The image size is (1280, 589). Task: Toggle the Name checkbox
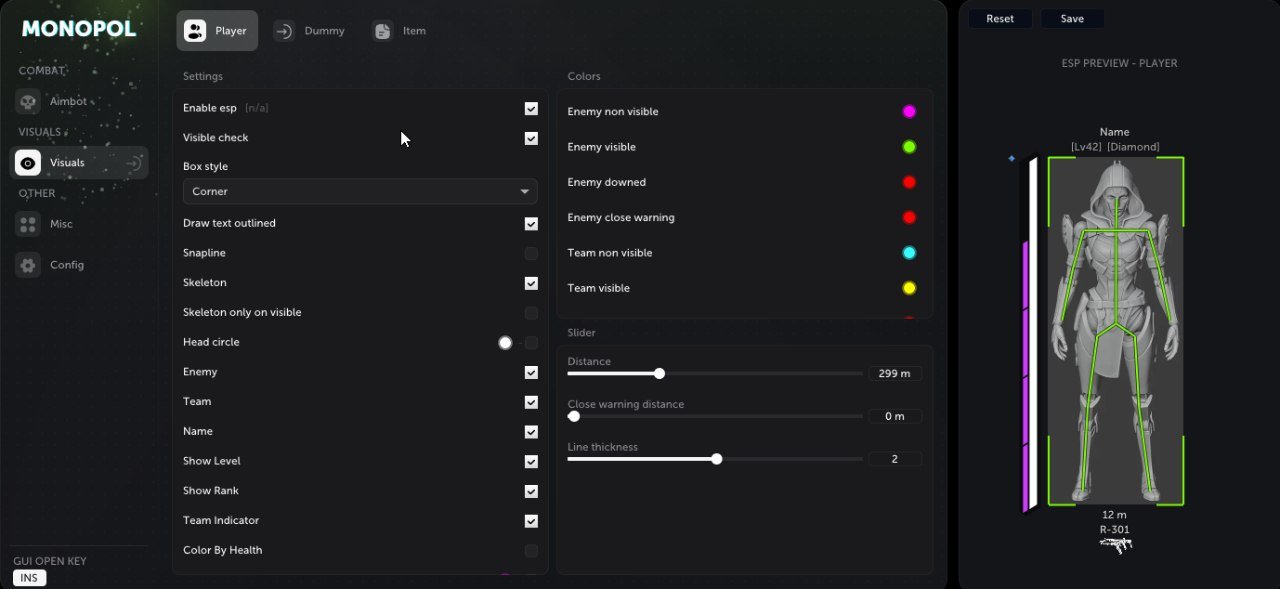click(x=531, y=432)
